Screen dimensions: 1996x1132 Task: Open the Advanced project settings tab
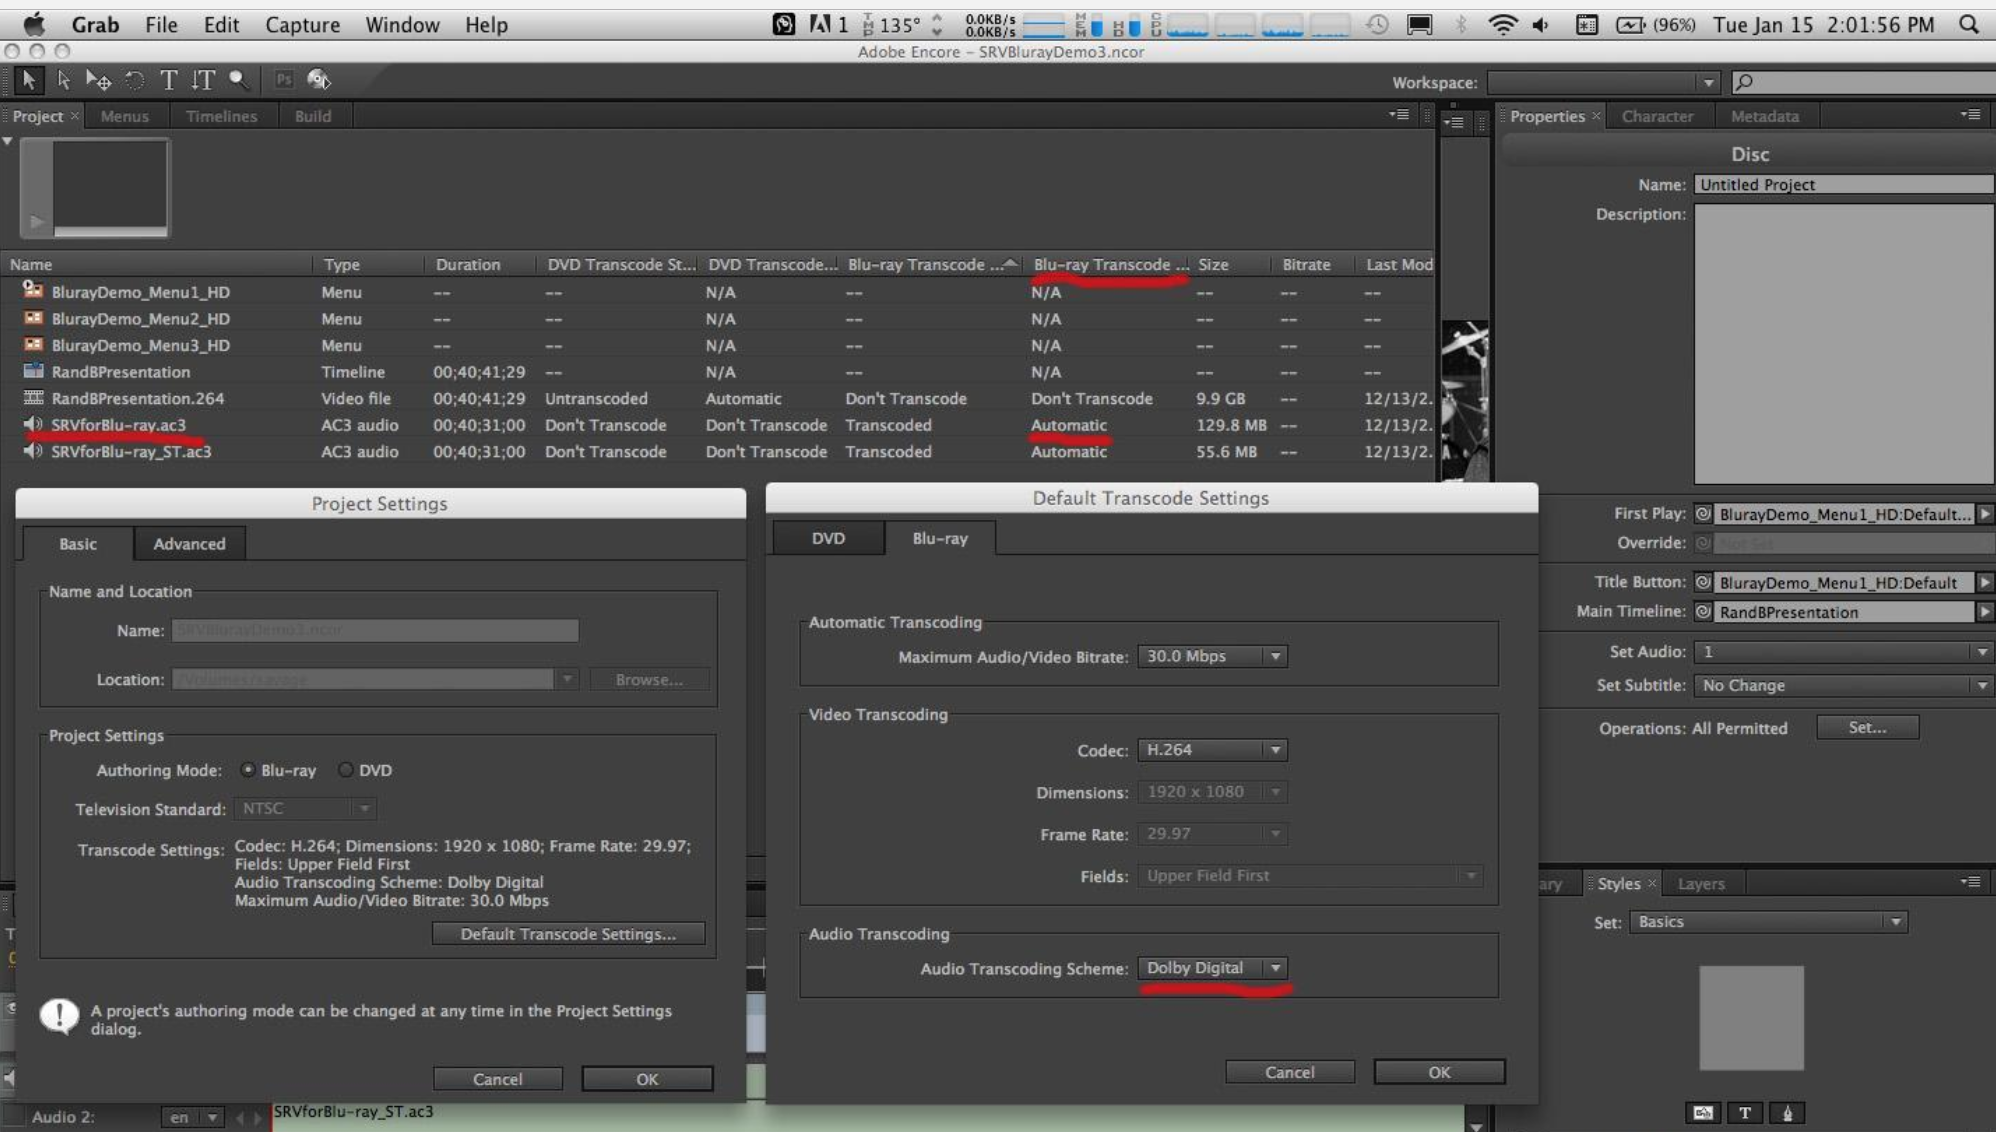(x=189, y=544)
